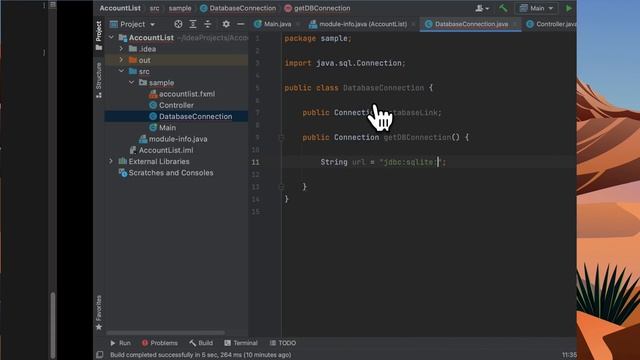
Task: Click the Collapse All icon in Project panel
Action: 207,24
